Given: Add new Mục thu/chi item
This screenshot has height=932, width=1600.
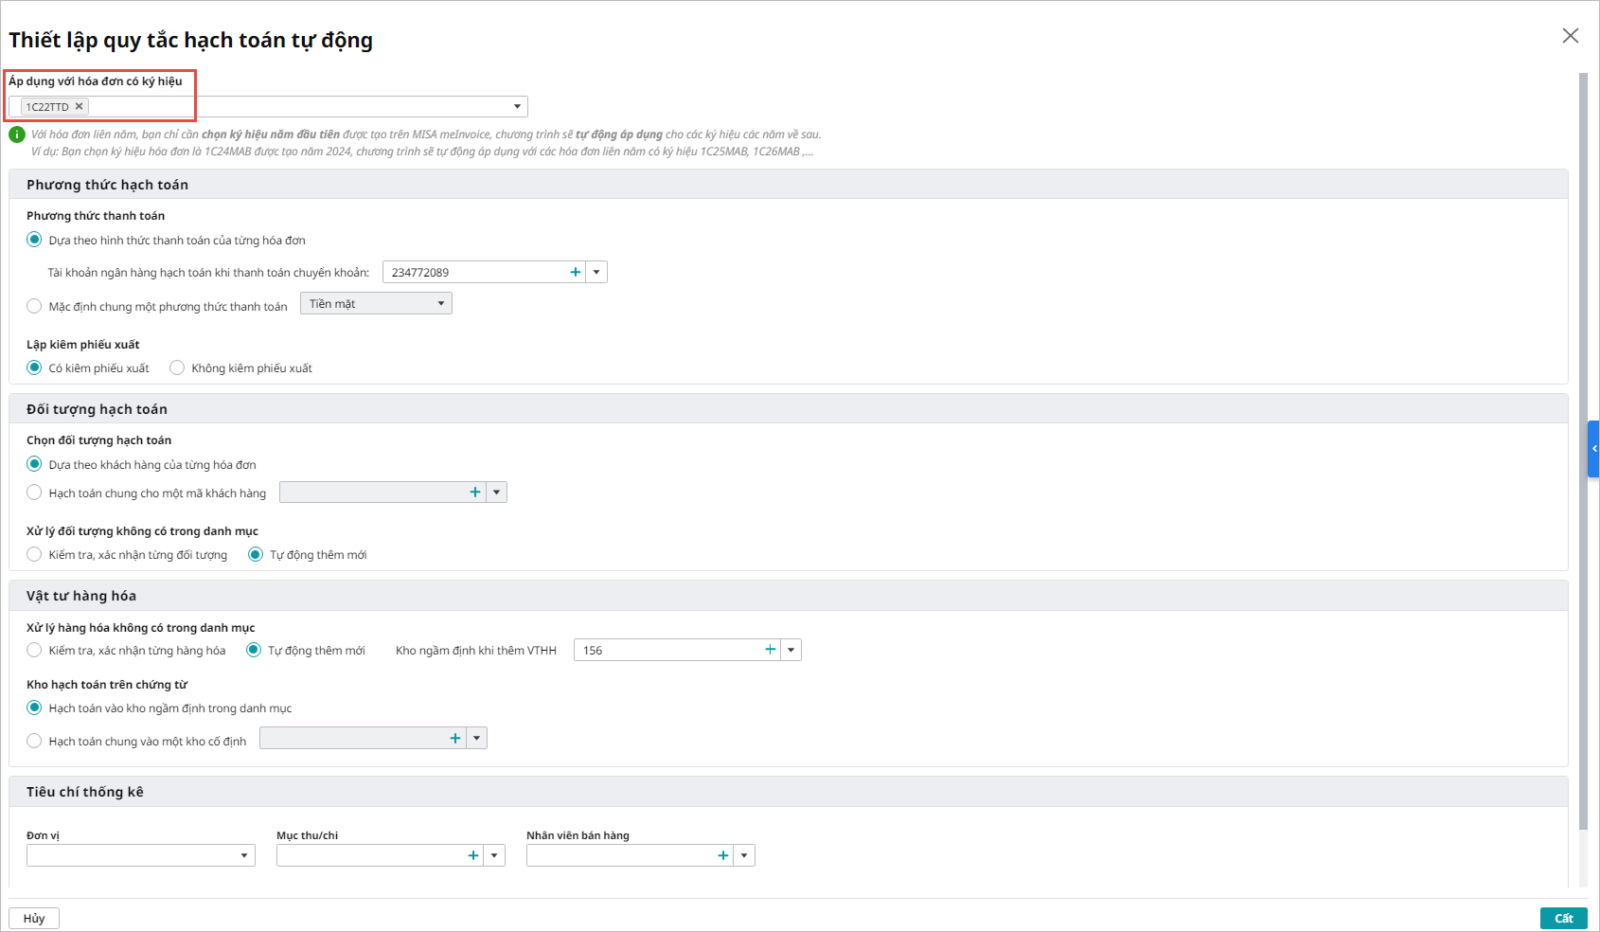Looking at the screenshot, I should (x=473, y=855).
